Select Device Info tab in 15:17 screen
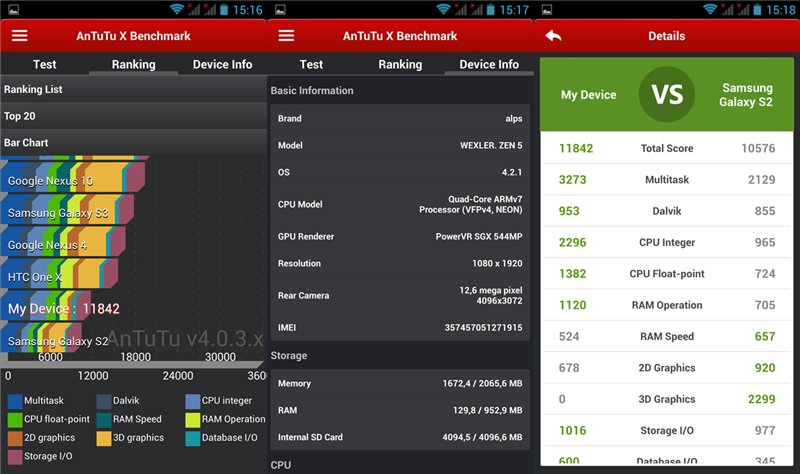The height and width of the screenshot is (474, 800). coord(489,64)
